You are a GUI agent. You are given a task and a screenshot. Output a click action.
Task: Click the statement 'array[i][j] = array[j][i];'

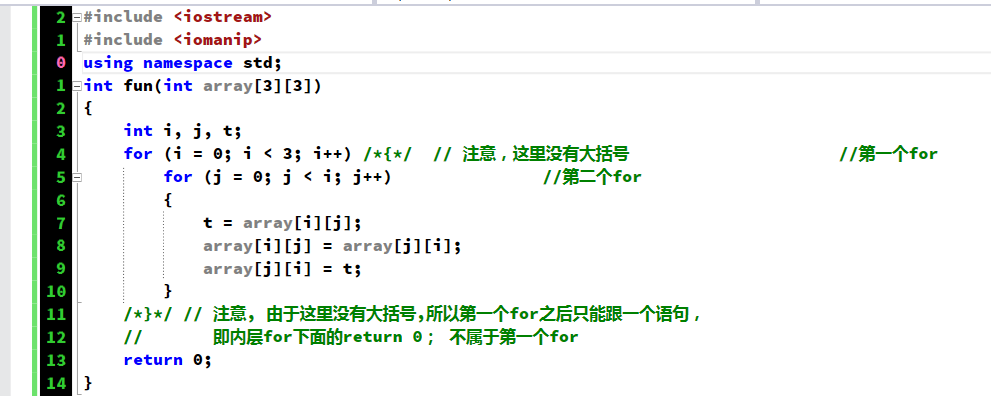[332, 246]
